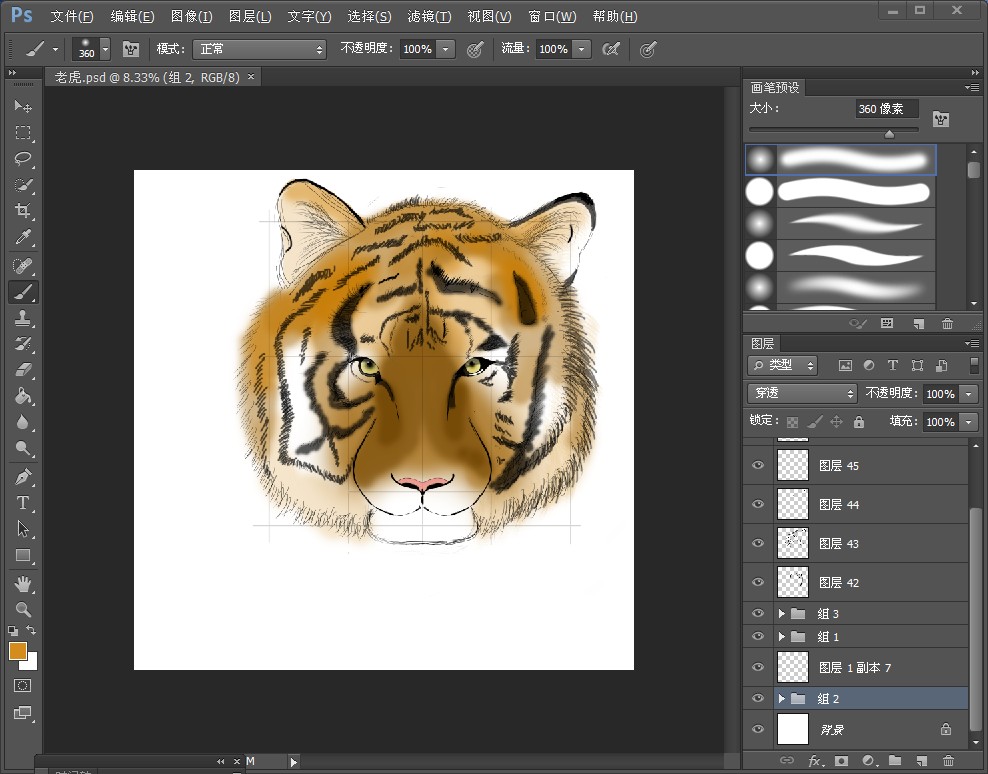
Task: Select the Lasso tool
Action: click(x=23, y=159)
